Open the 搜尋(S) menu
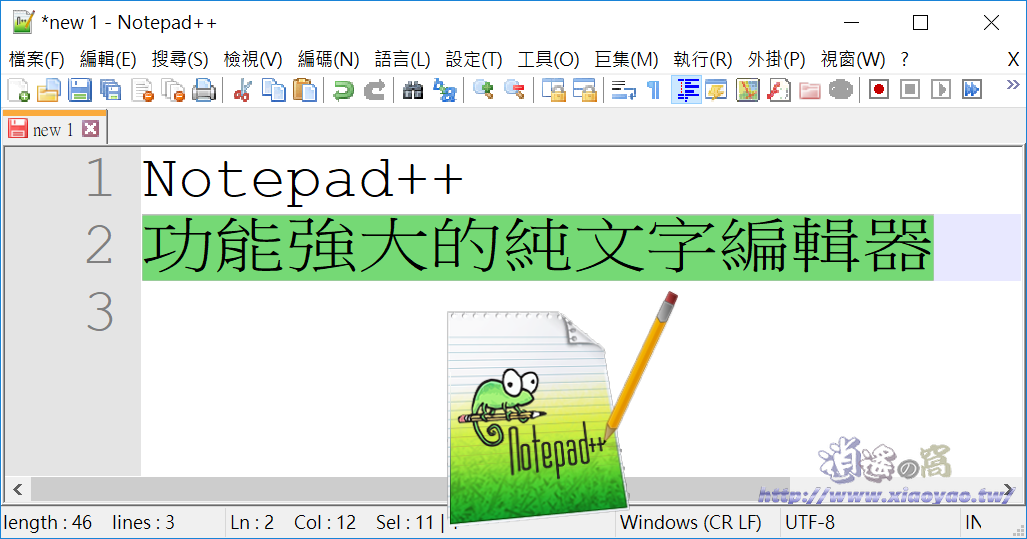The height and width of the screenshot is (539, 1027). click(180, 60)
